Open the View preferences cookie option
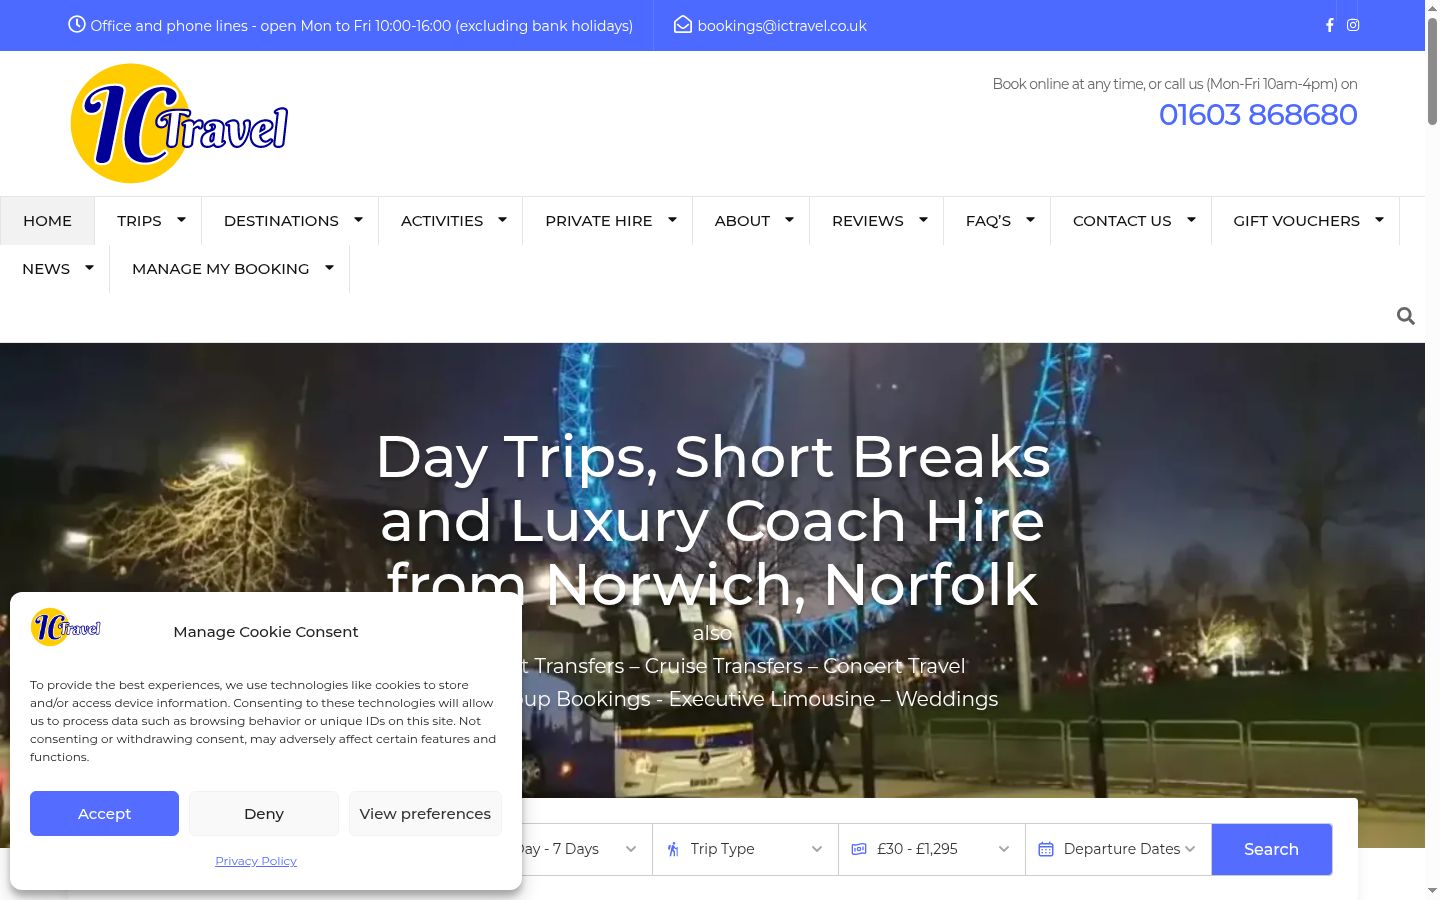This screenshot has width=1440, height=900. click(x=425, y=814)
